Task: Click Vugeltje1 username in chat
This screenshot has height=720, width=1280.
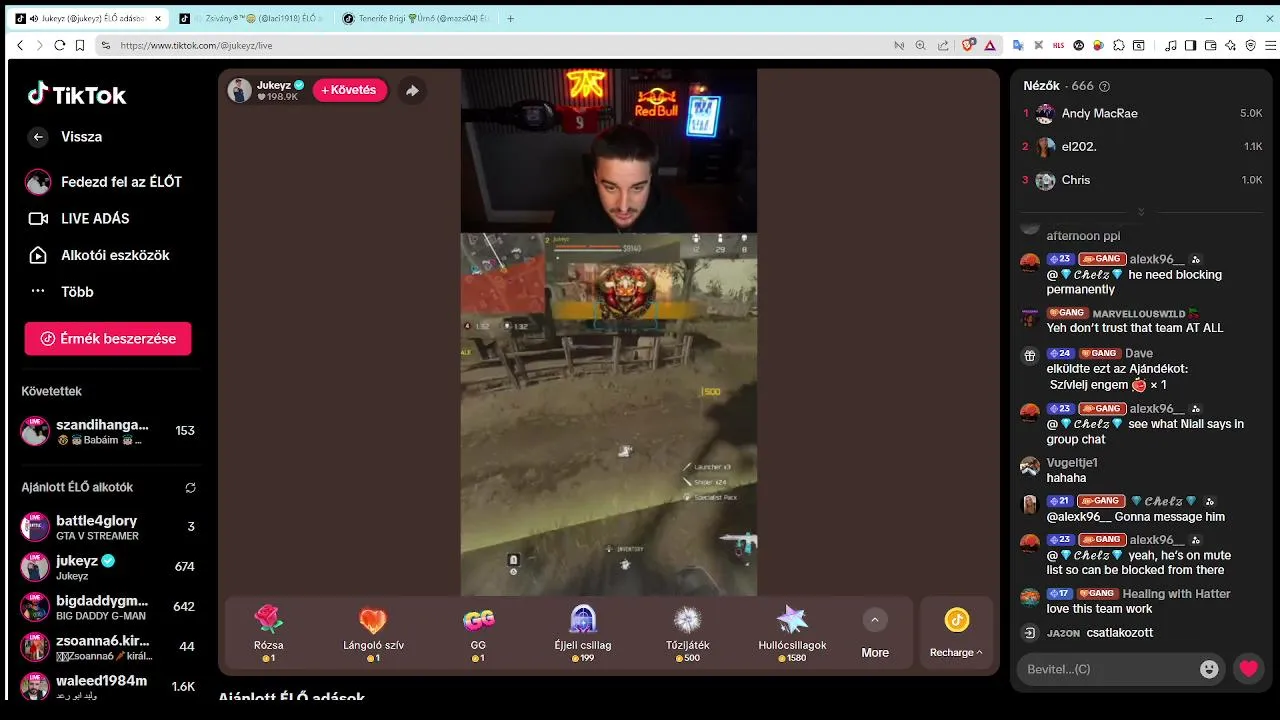Action: click(x=1072, y=463)
